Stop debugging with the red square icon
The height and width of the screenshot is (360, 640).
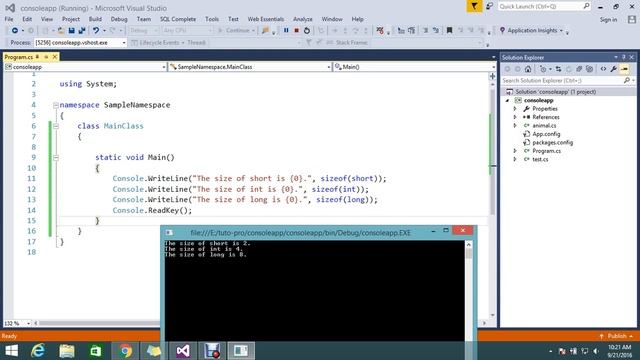coord(297,31)
